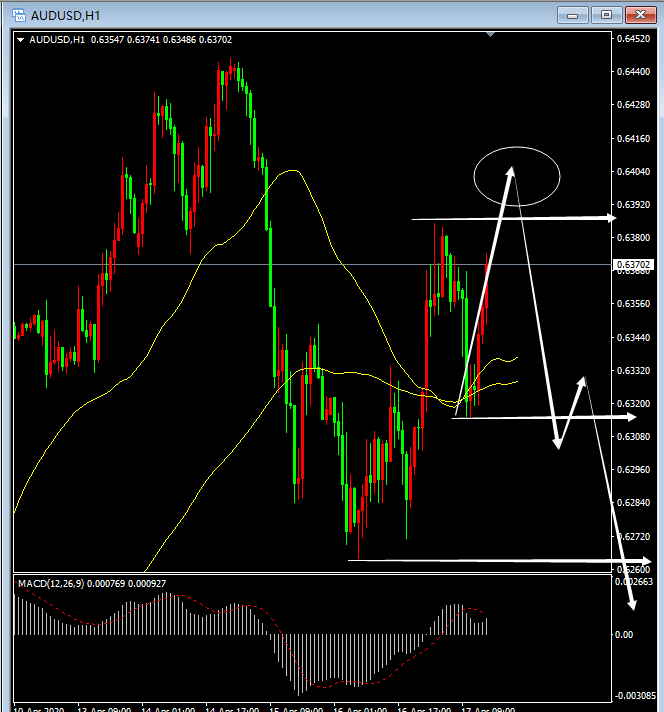
Task: Click the 0.62840 price scale label
Action: (x=634, y=503)
